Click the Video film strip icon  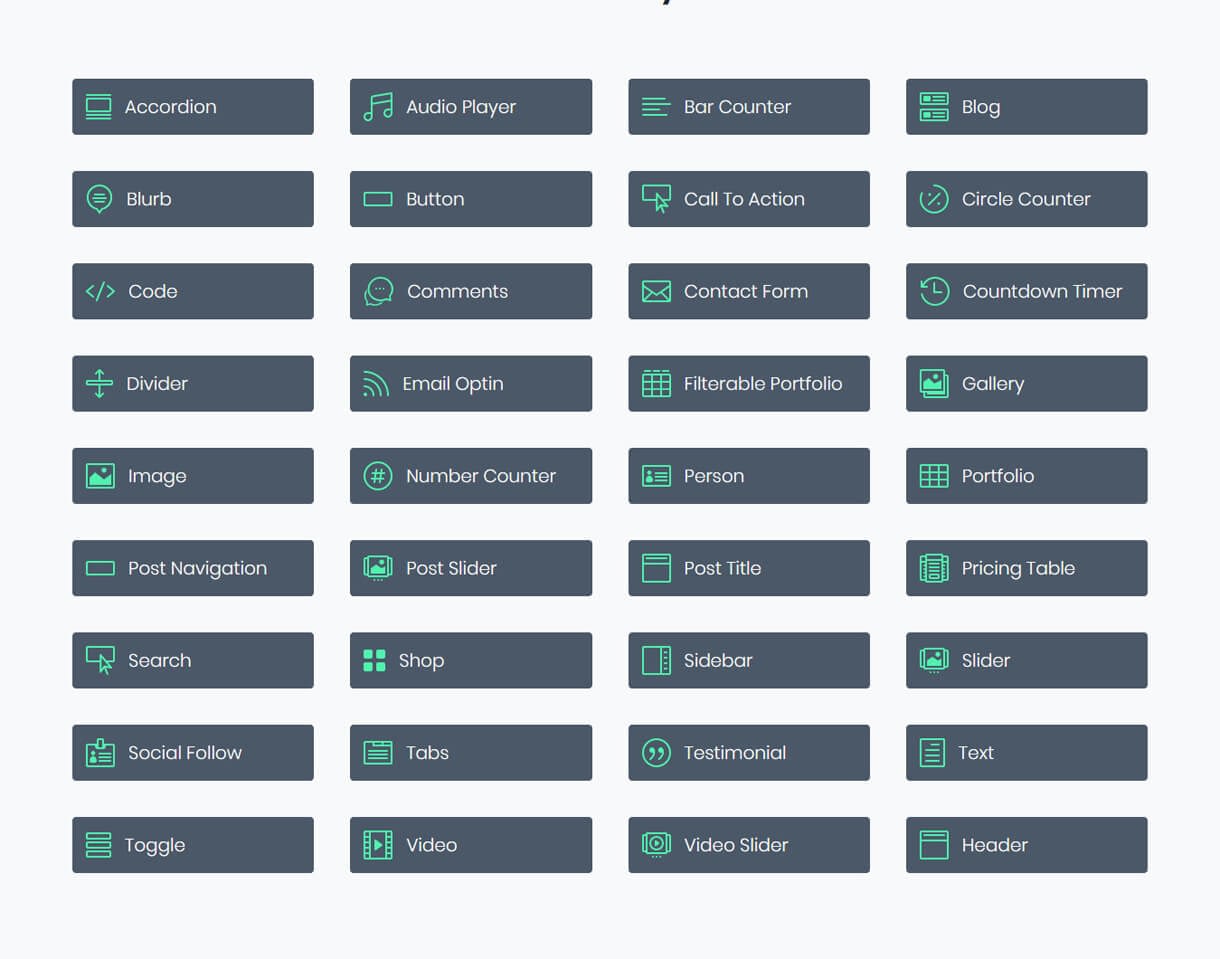point(378,845)
